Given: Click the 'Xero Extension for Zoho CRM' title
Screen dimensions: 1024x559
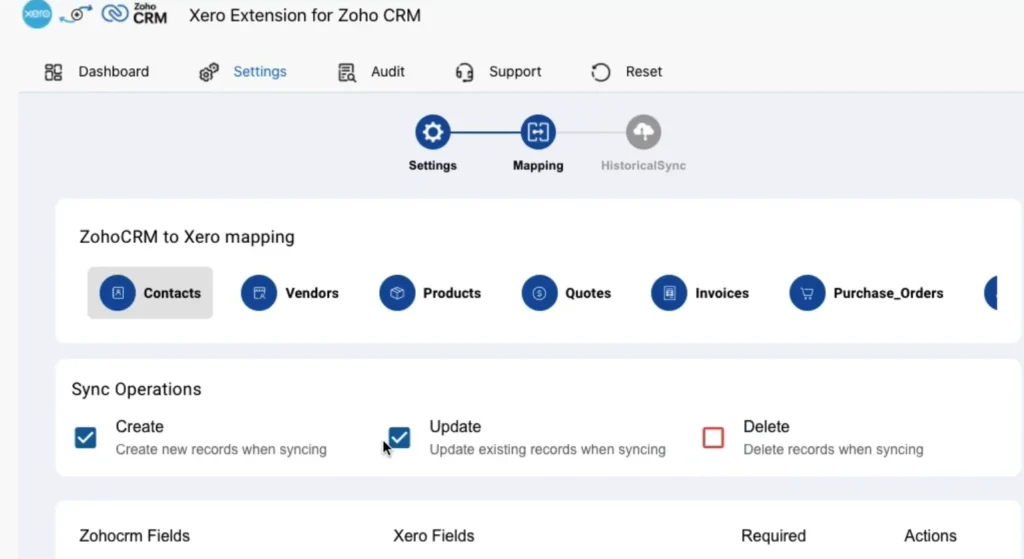Looking at the screenshot, I should click(305, 15).
